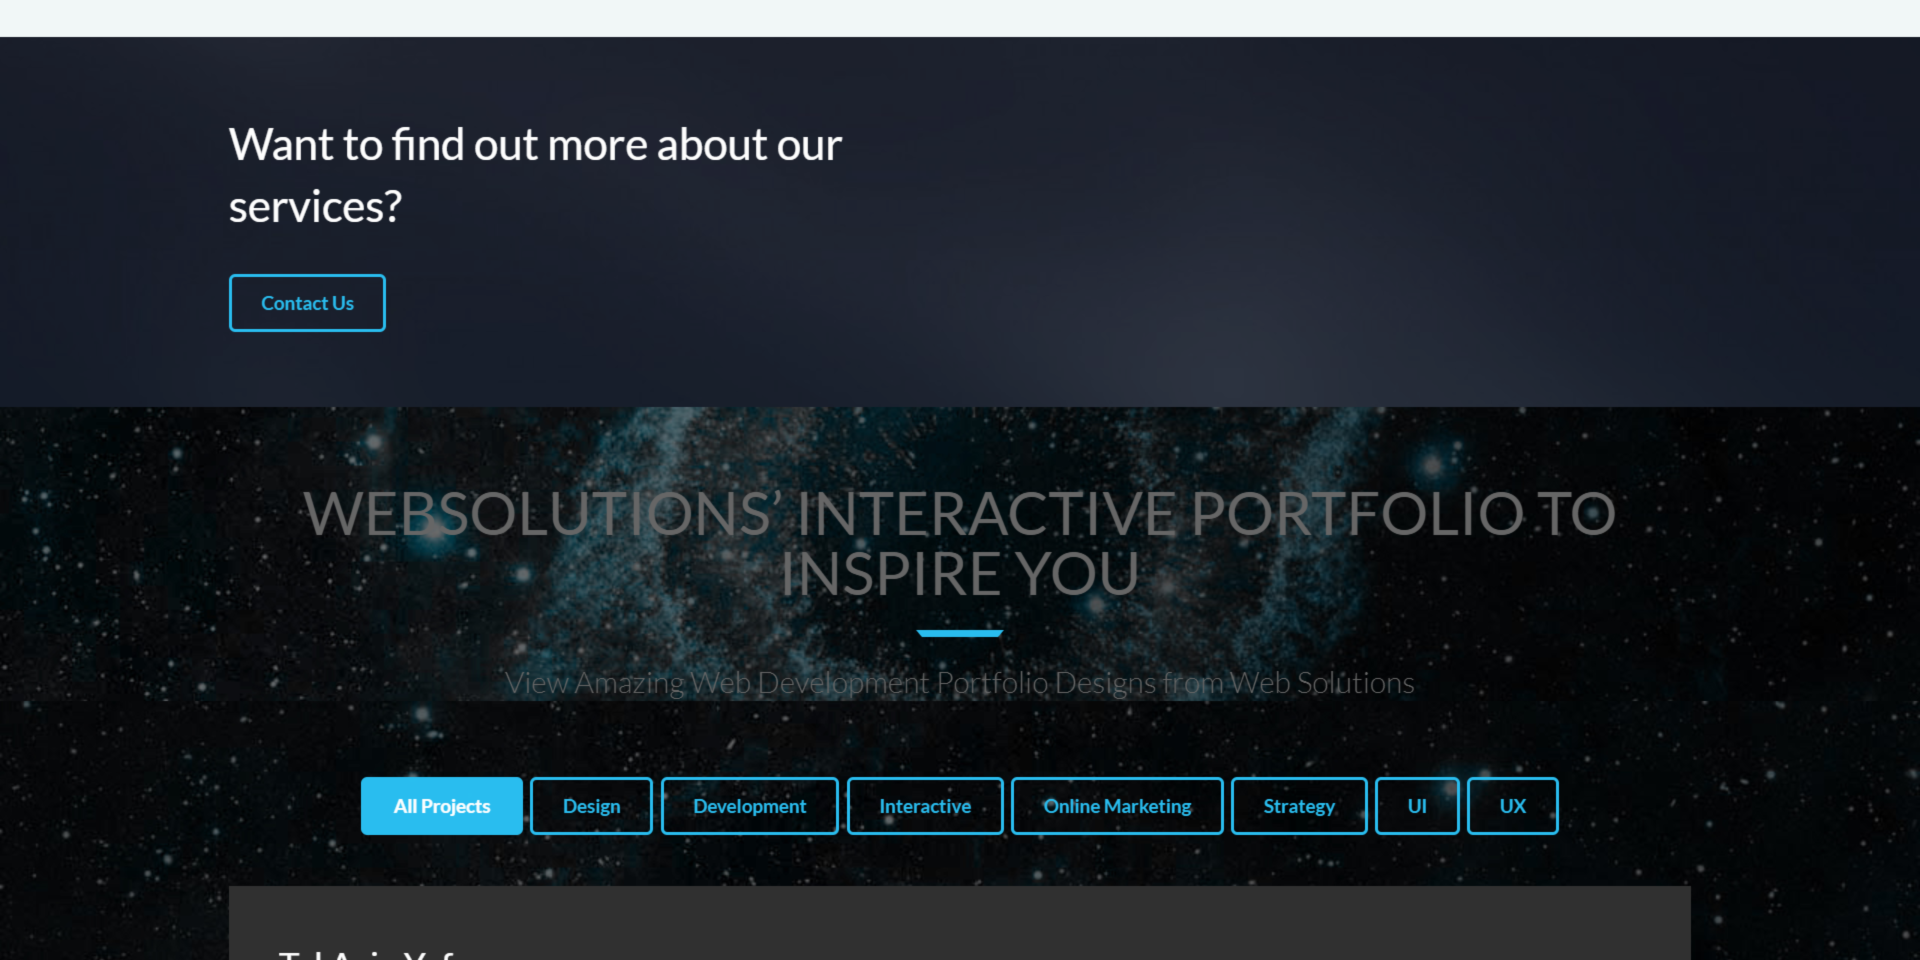Viewport: 1920px width, 960px height.
Task: Select the All Projects filter tab
Action: tap(441, 806)
